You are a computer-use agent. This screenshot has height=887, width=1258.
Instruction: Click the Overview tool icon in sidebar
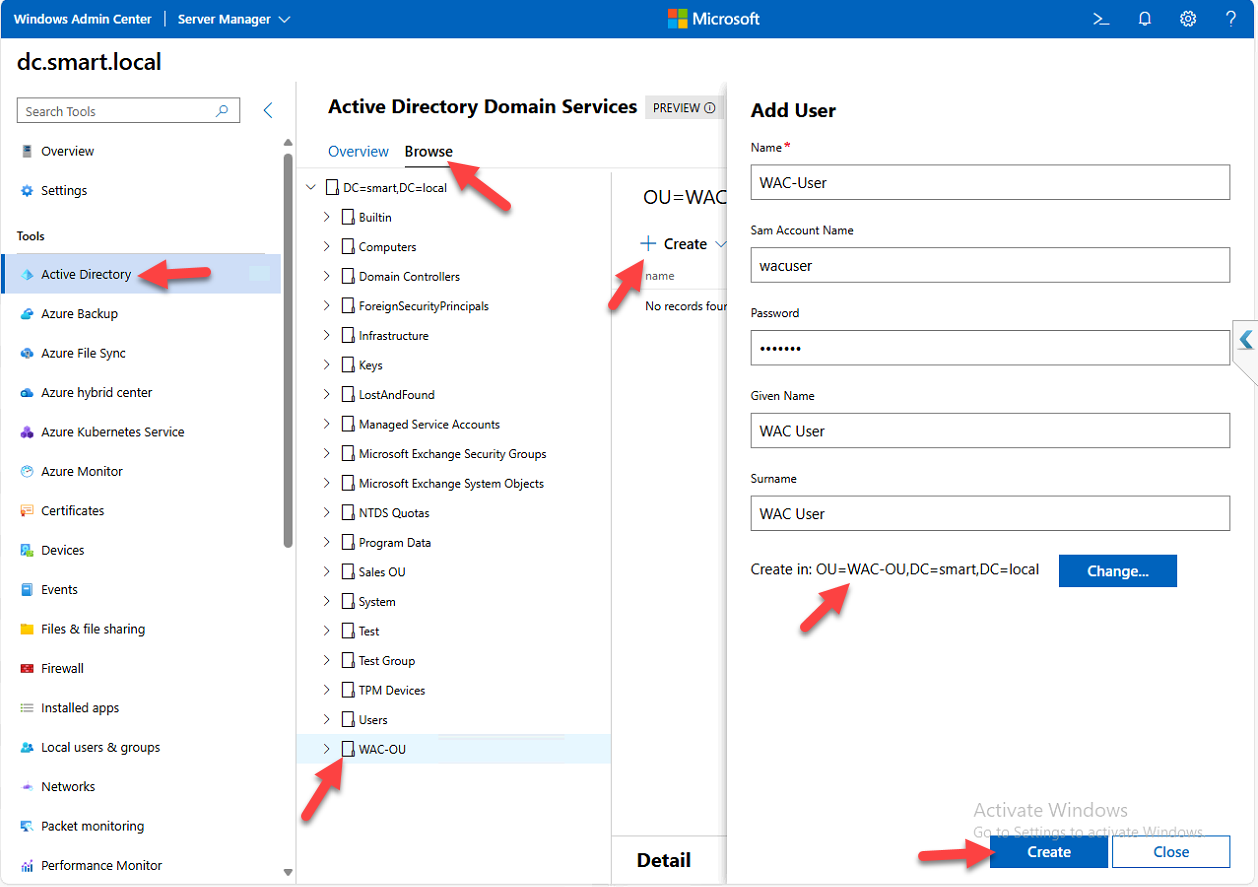click(27, 151)
